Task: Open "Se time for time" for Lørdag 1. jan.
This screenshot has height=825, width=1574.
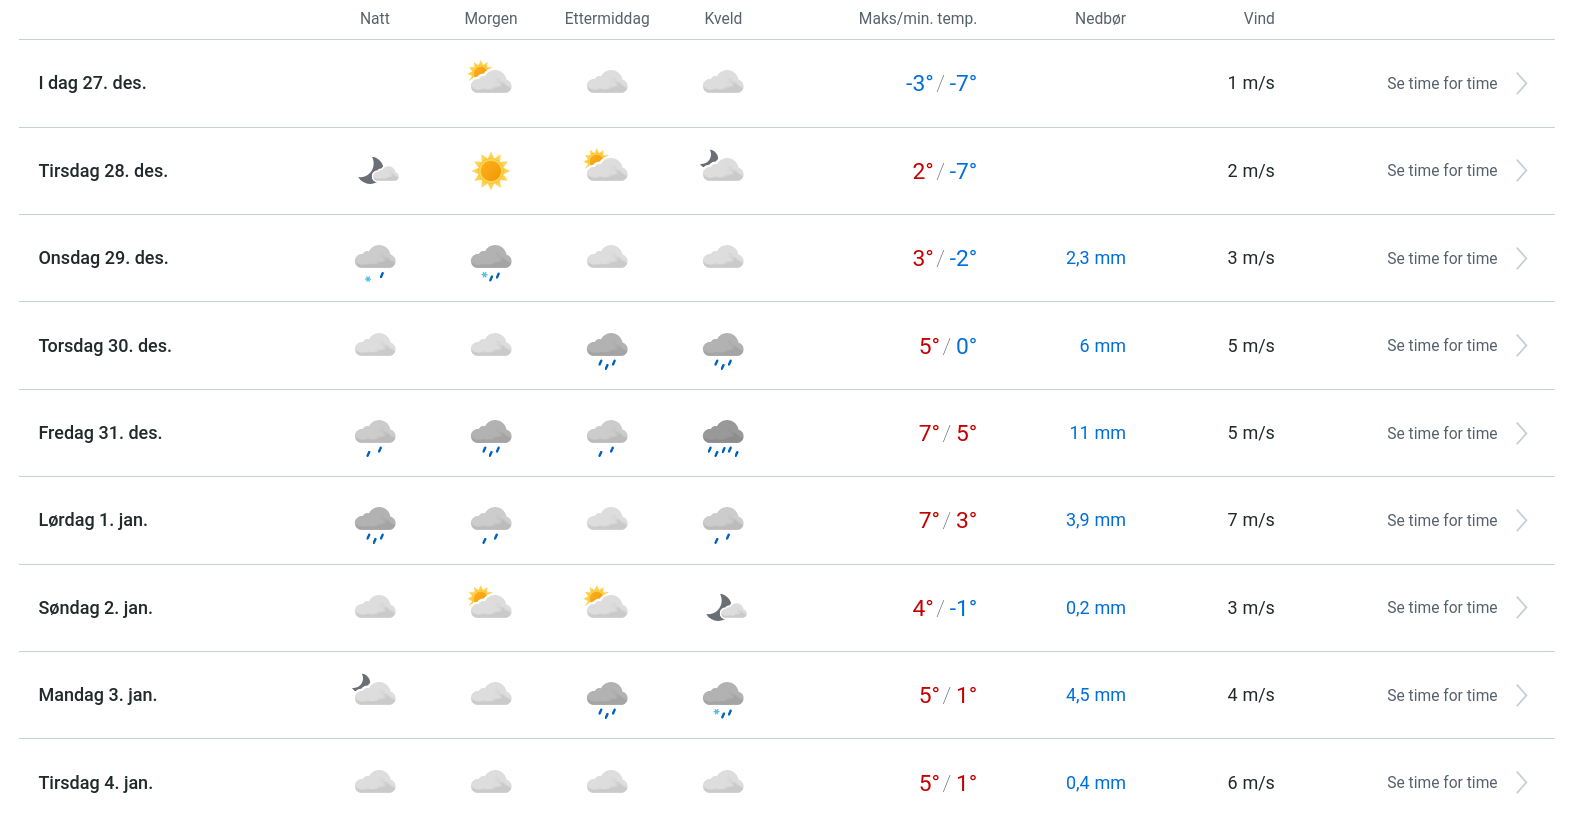Action: click(1442, 520)
